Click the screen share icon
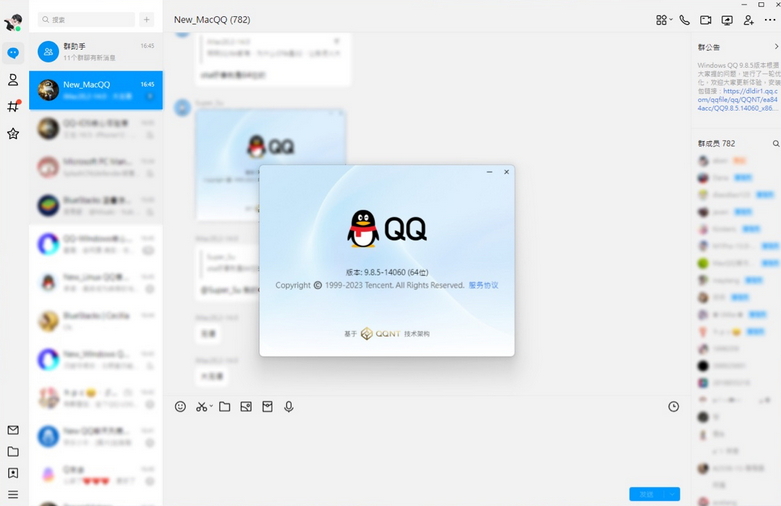This screenshot has width=781, height=506. point(727,20)
